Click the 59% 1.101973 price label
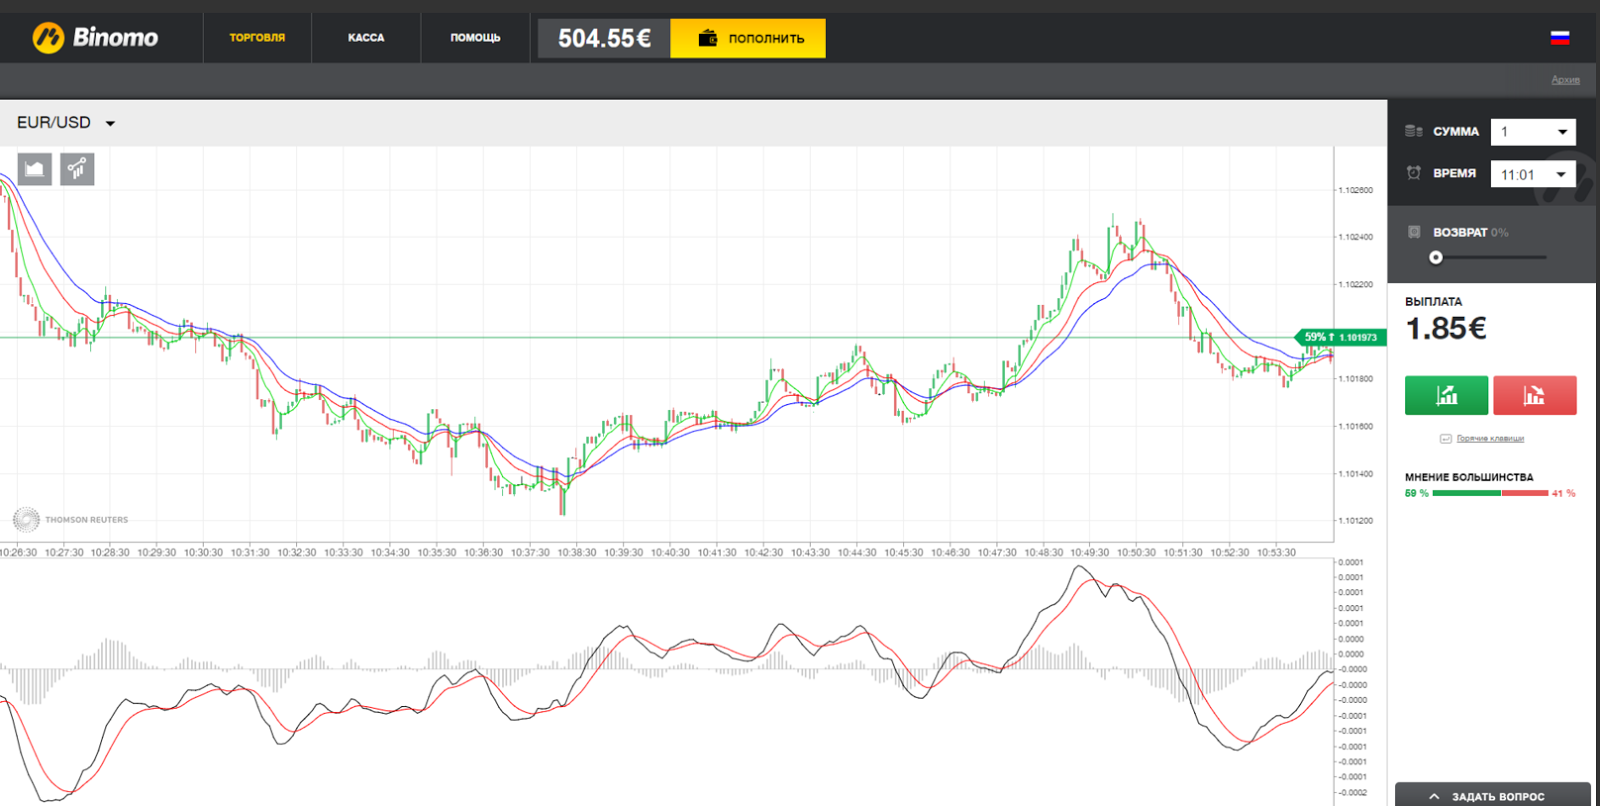The width and height of the screenshot is (1600, 806). [x=1340, y=337]
